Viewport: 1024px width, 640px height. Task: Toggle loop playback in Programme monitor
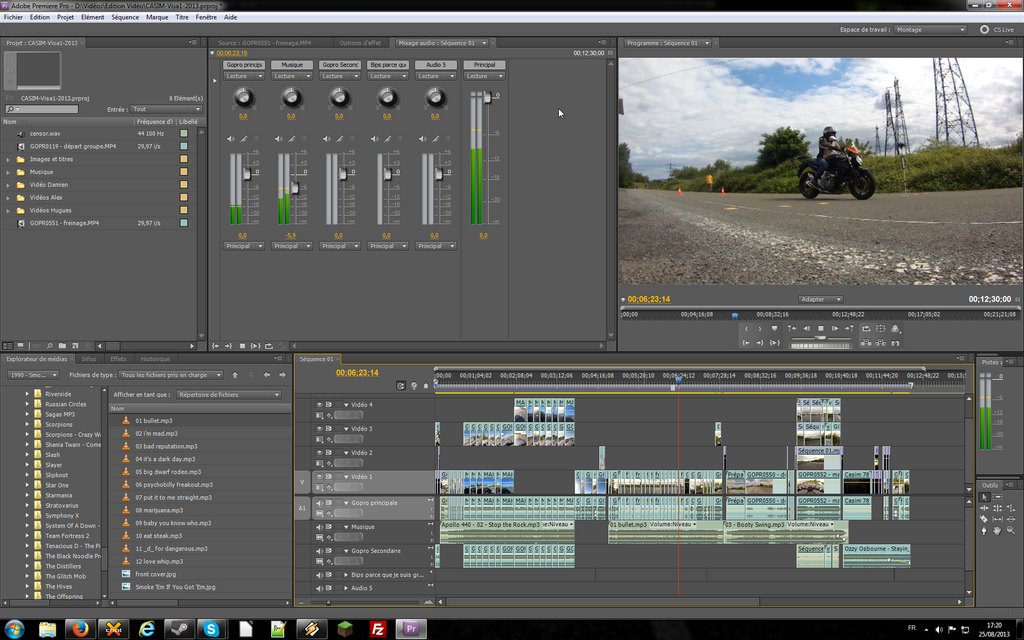(x=867, y=328)
